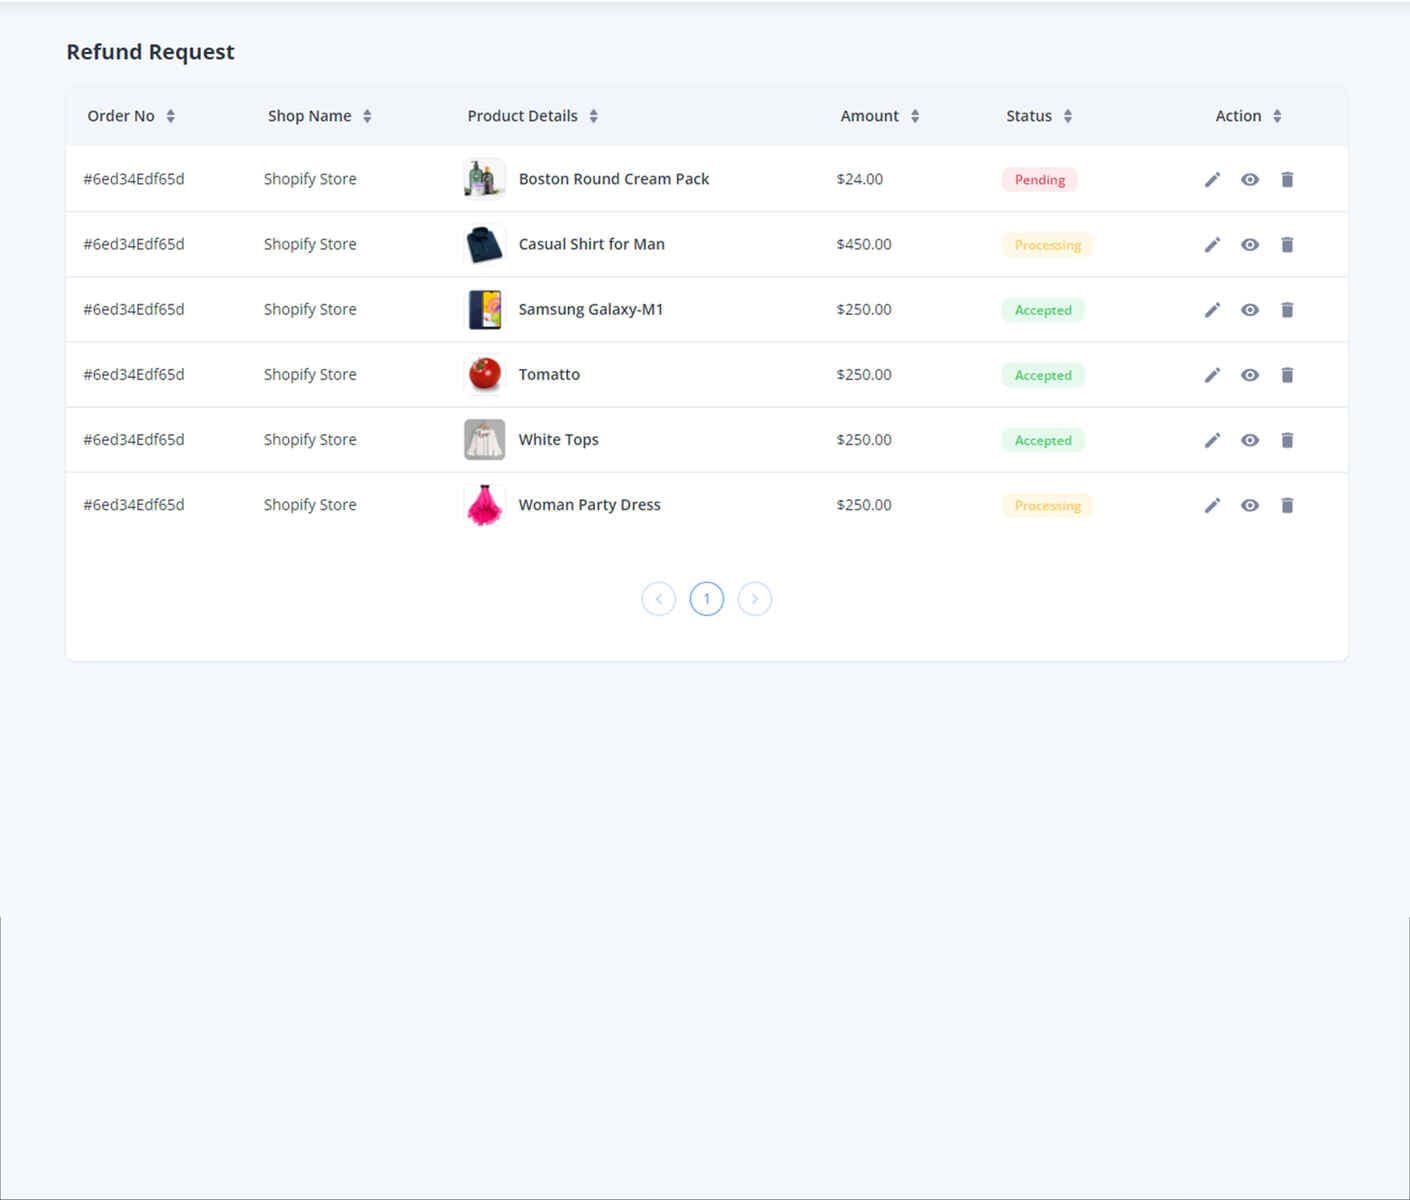This screenshot has width=1410, height=1200.
Task: Go to the next page
Action: pos(755,598)
